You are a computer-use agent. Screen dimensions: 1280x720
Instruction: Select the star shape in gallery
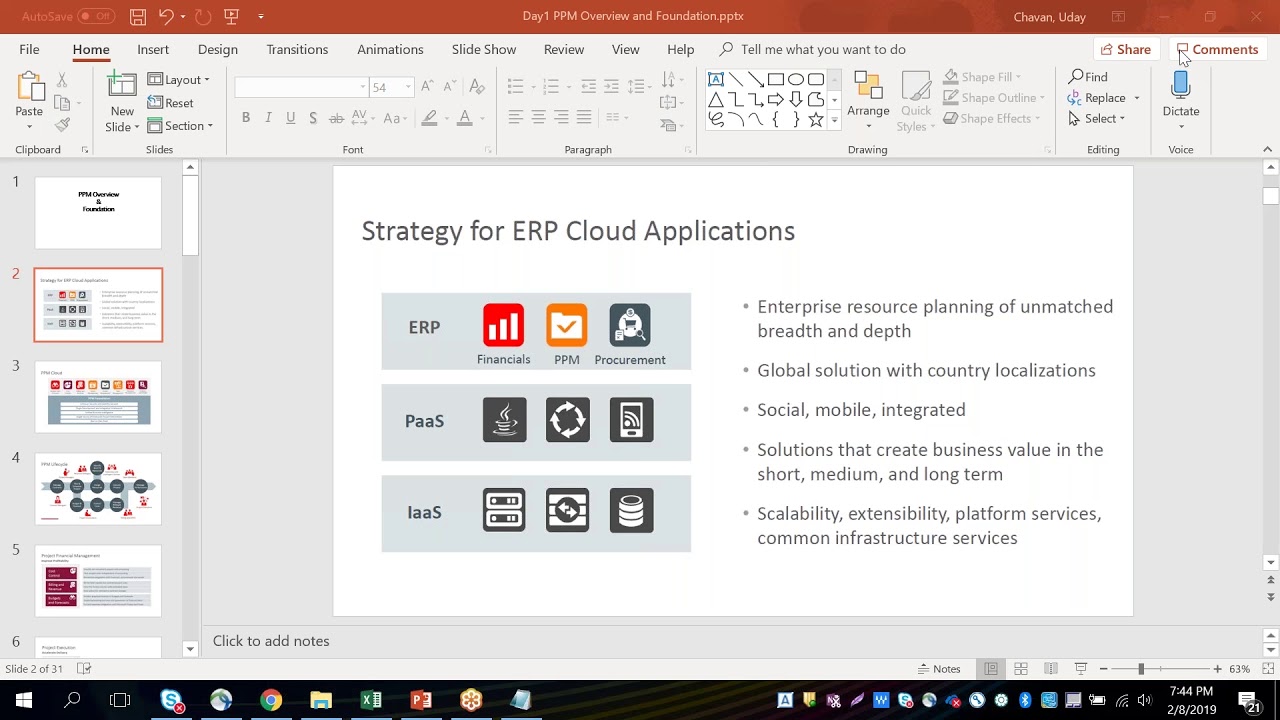click(816, 119)
